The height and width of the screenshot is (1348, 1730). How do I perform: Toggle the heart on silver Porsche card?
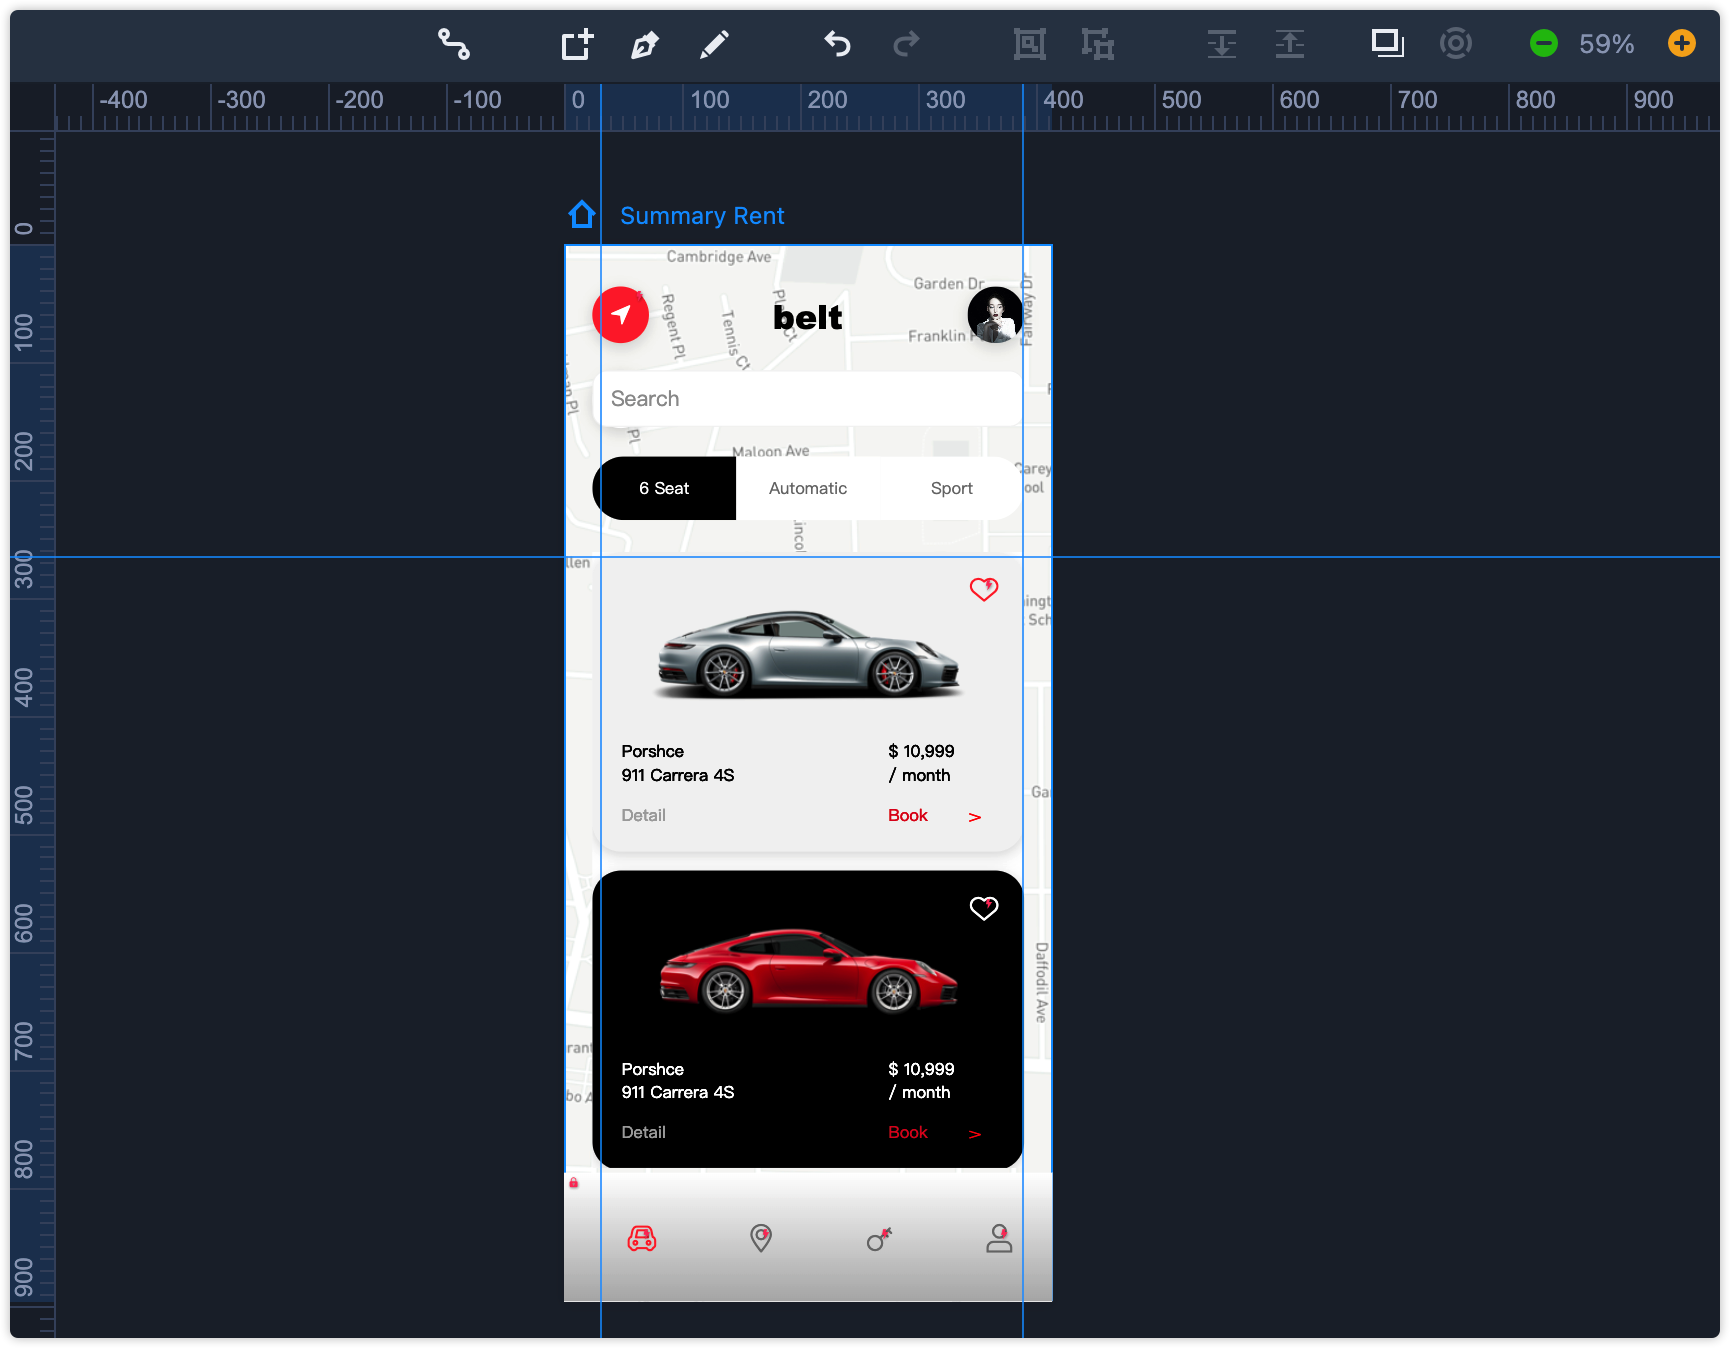(983, 589)
